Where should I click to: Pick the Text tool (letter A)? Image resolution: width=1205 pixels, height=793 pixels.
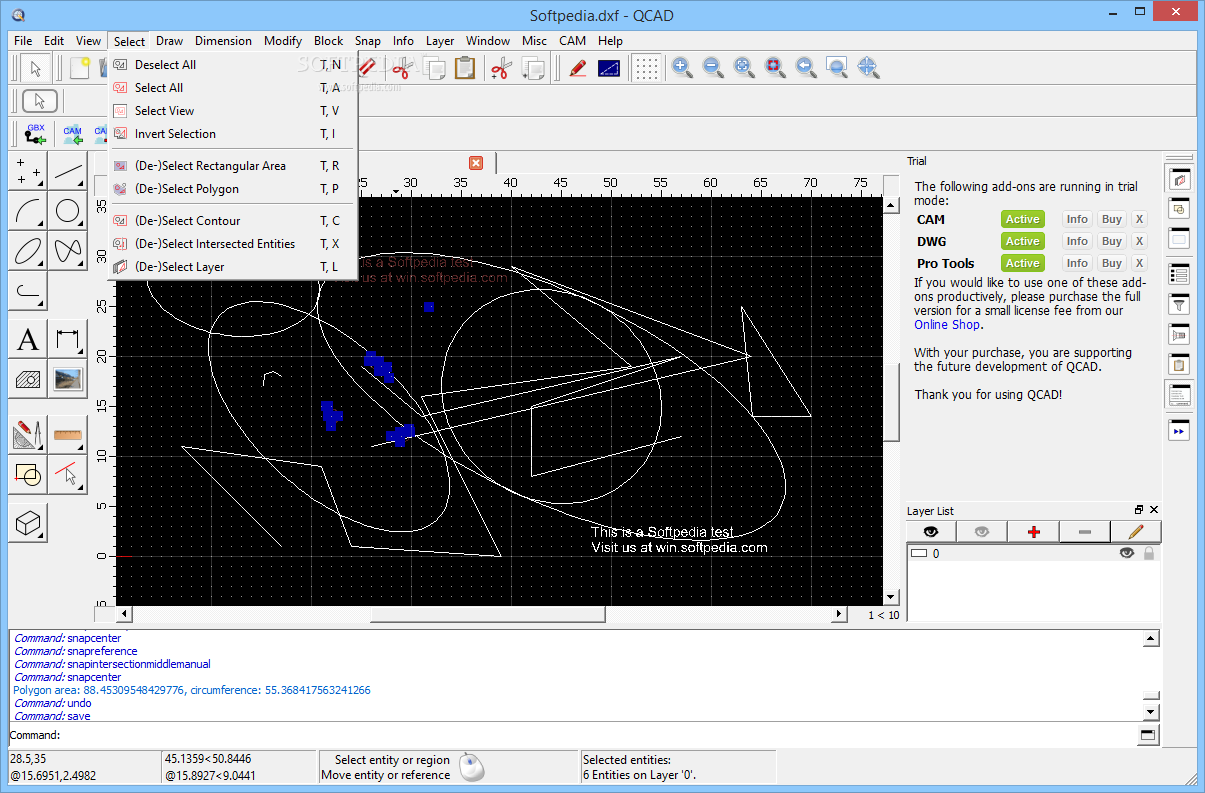(28, 339)
